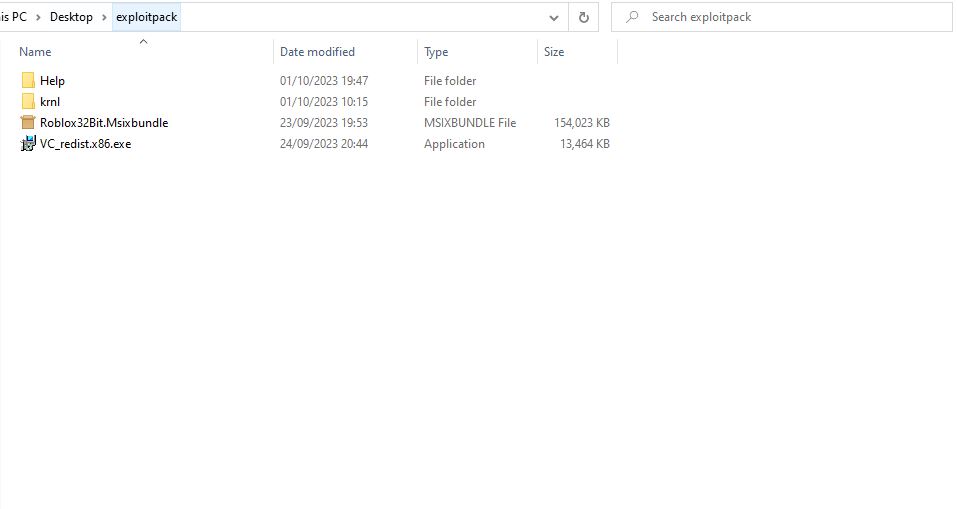Click the date 01/10/2023 10:15
The image size is (957, 509).
pyautogui.click(x=324, y=101)
